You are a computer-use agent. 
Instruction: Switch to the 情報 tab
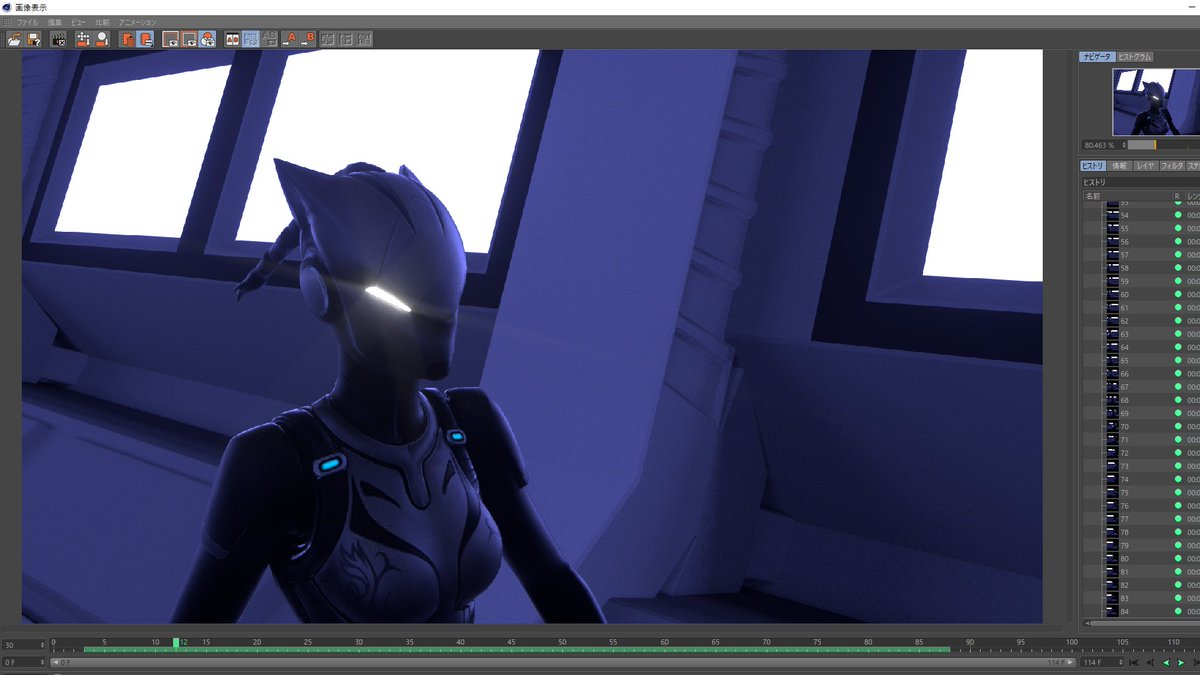pyautogui.click(x=1119, y=166)
